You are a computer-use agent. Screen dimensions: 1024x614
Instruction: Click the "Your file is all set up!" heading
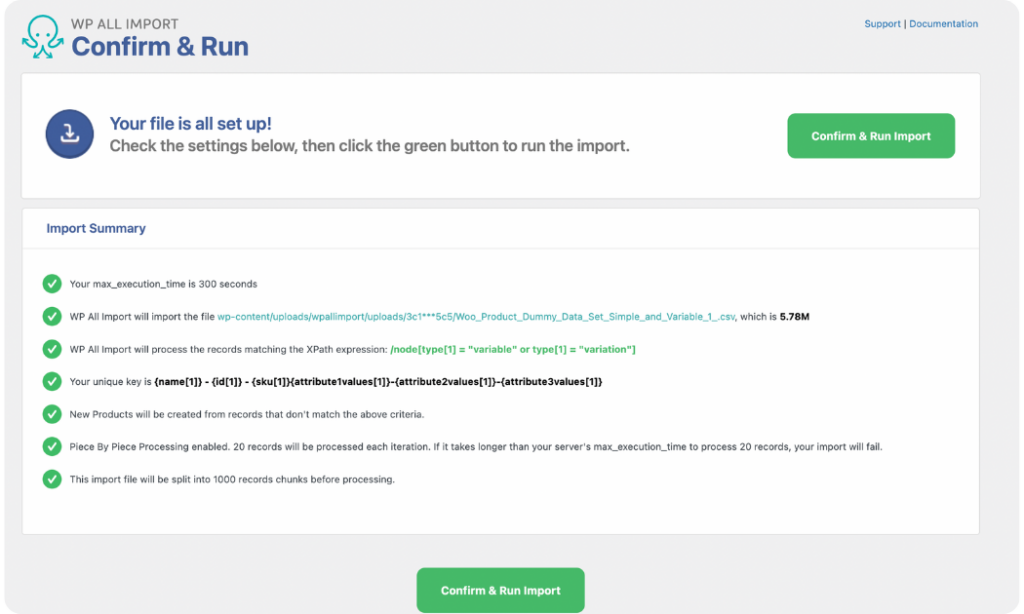190,123
